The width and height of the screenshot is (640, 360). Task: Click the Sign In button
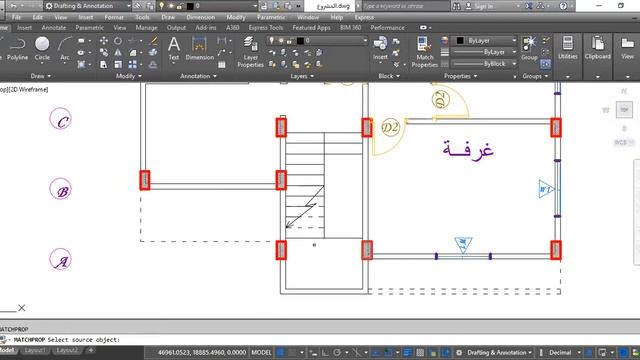[x=480, y=6]
